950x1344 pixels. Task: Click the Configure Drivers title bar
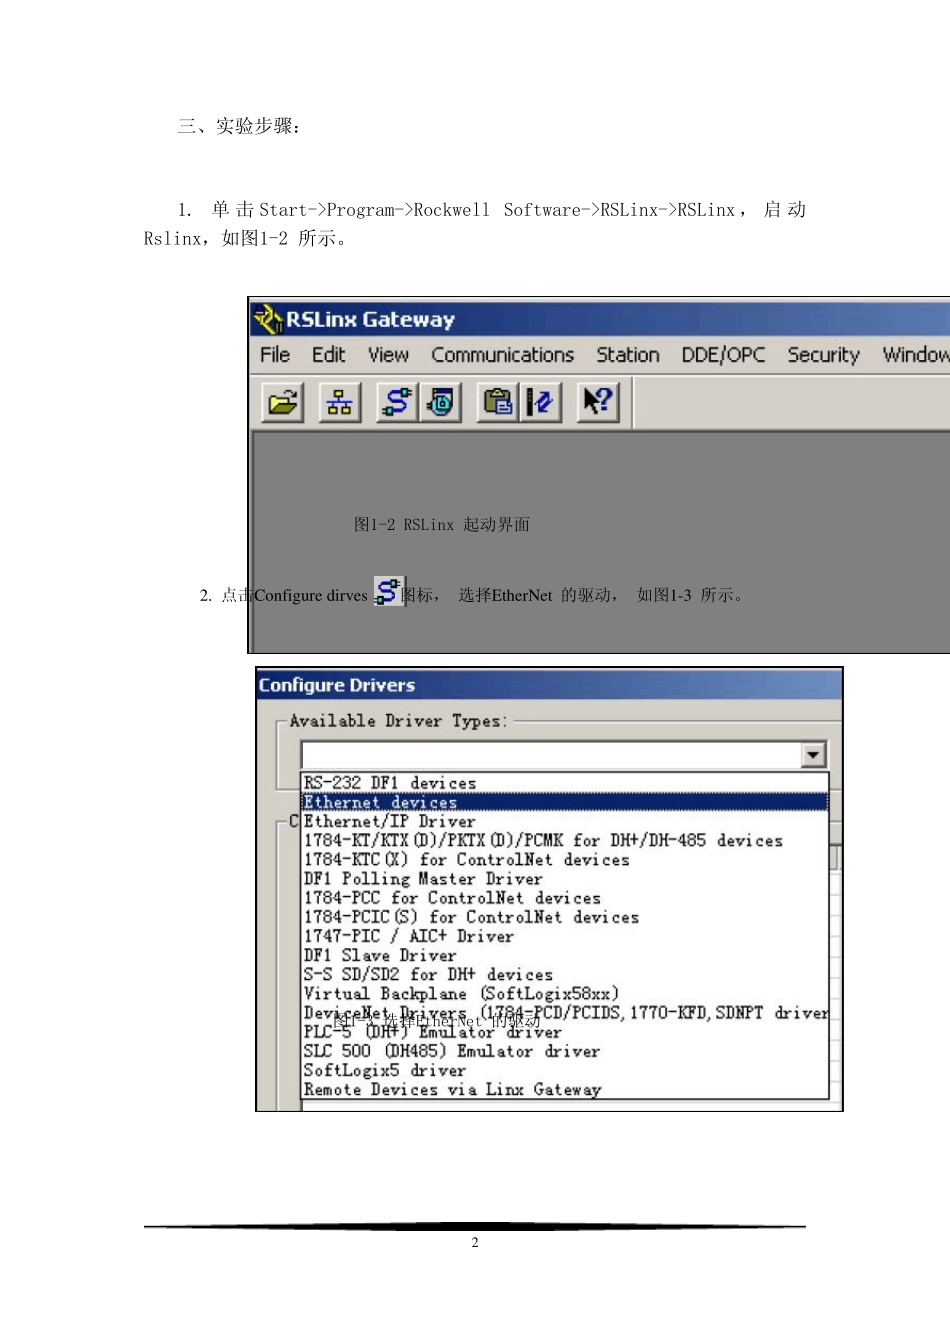point(549,685)
